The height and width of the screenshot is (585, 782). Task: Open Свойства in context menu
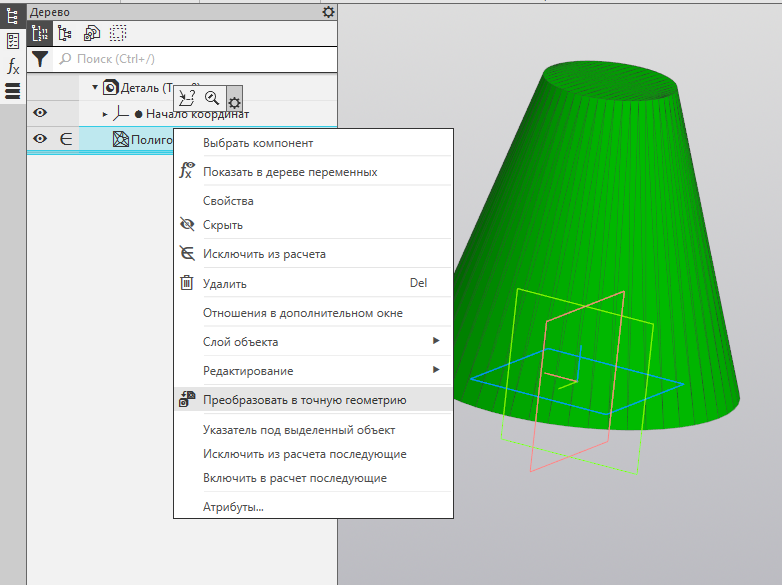pyautogui.click(x=313, y=201)
